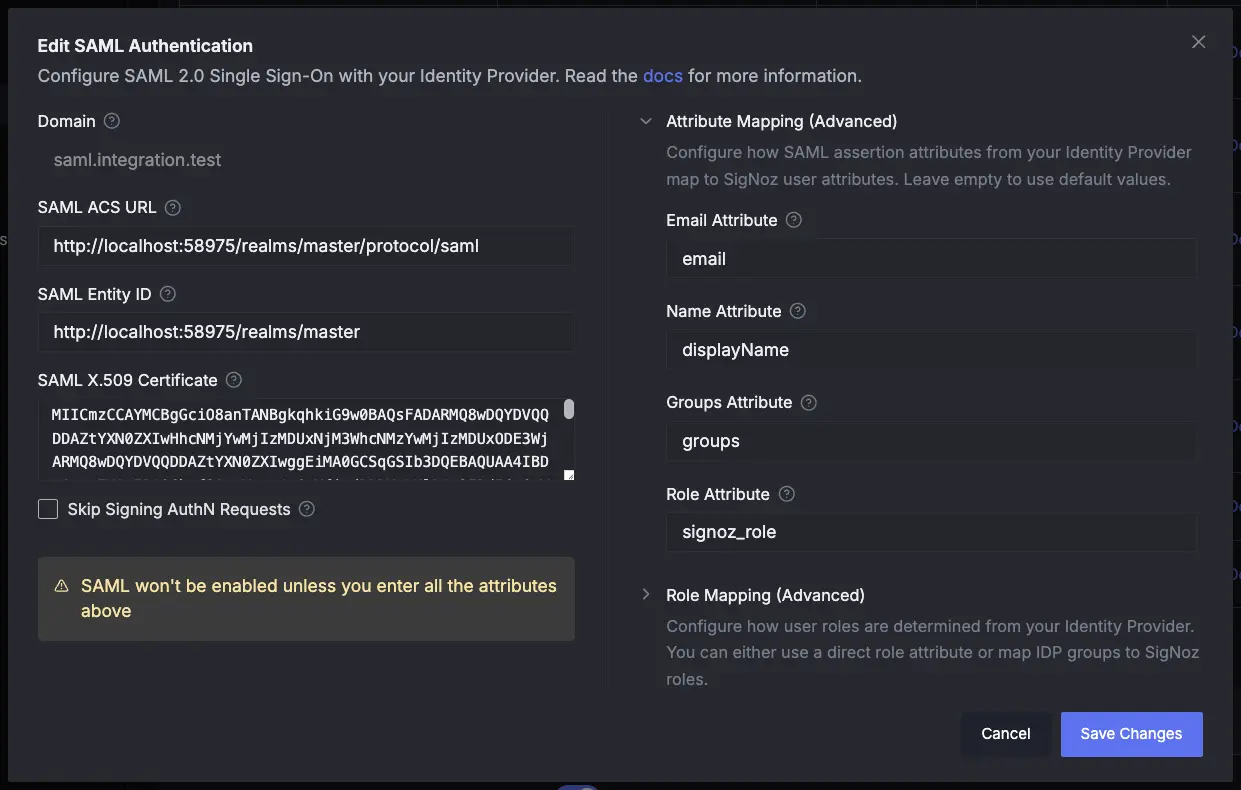
Task: Focus the SAML Entity ID input field
Action: pos(306,332)
